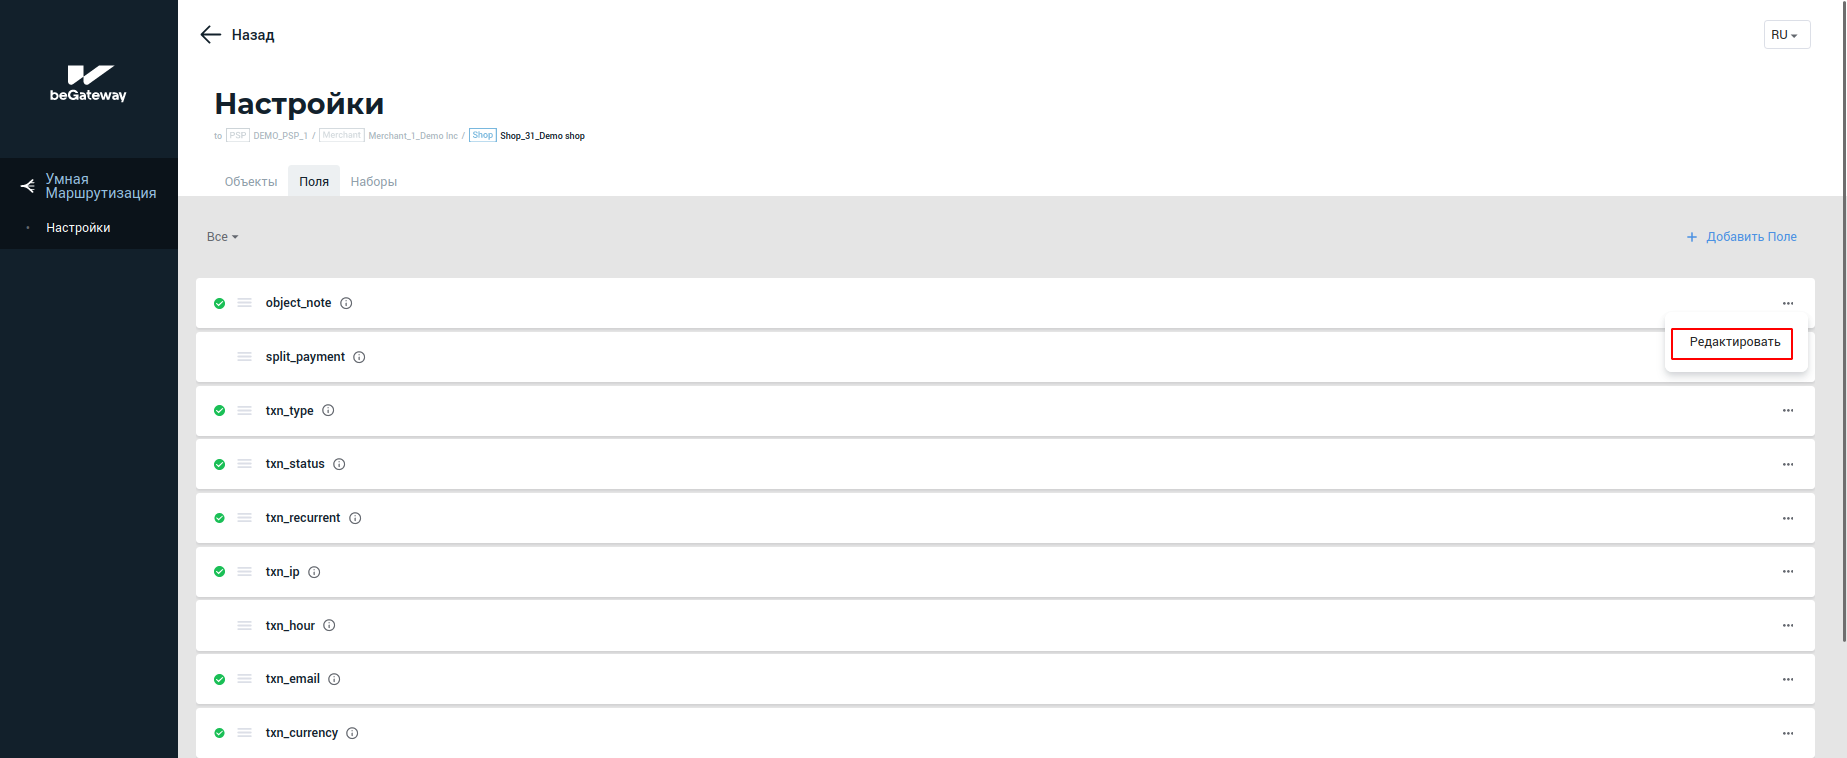This screenshot has width=1847, height=758.
Task: Click the info icon next to object_note
Action: pyautogui.click(x=346, y=303)
